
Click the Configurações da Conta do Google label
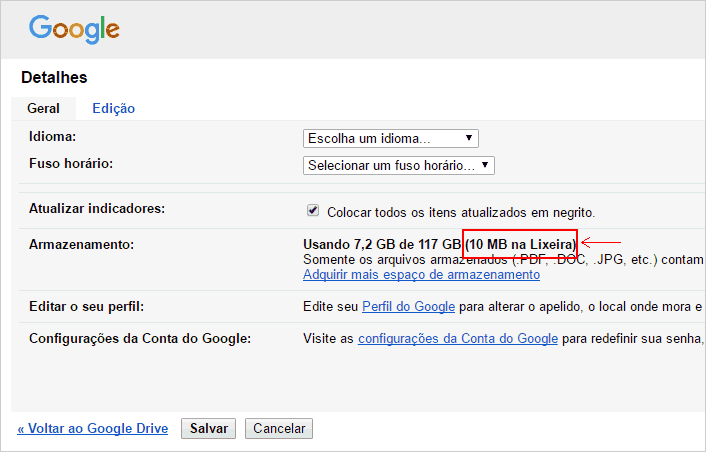coord(140,339)
